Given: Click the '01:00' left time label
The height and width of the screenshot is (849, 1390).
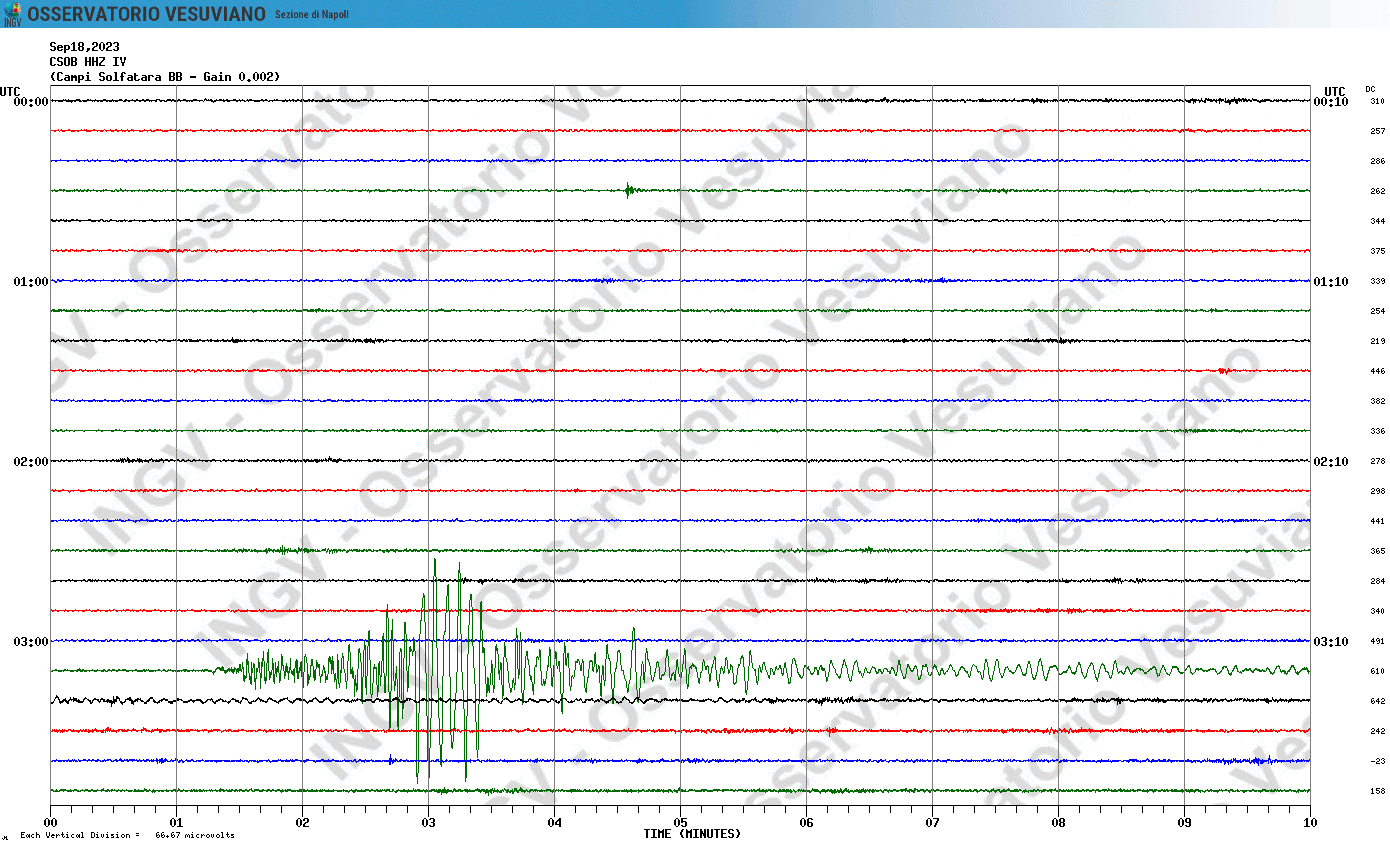Looking at the screenshot, I should 31,281.
